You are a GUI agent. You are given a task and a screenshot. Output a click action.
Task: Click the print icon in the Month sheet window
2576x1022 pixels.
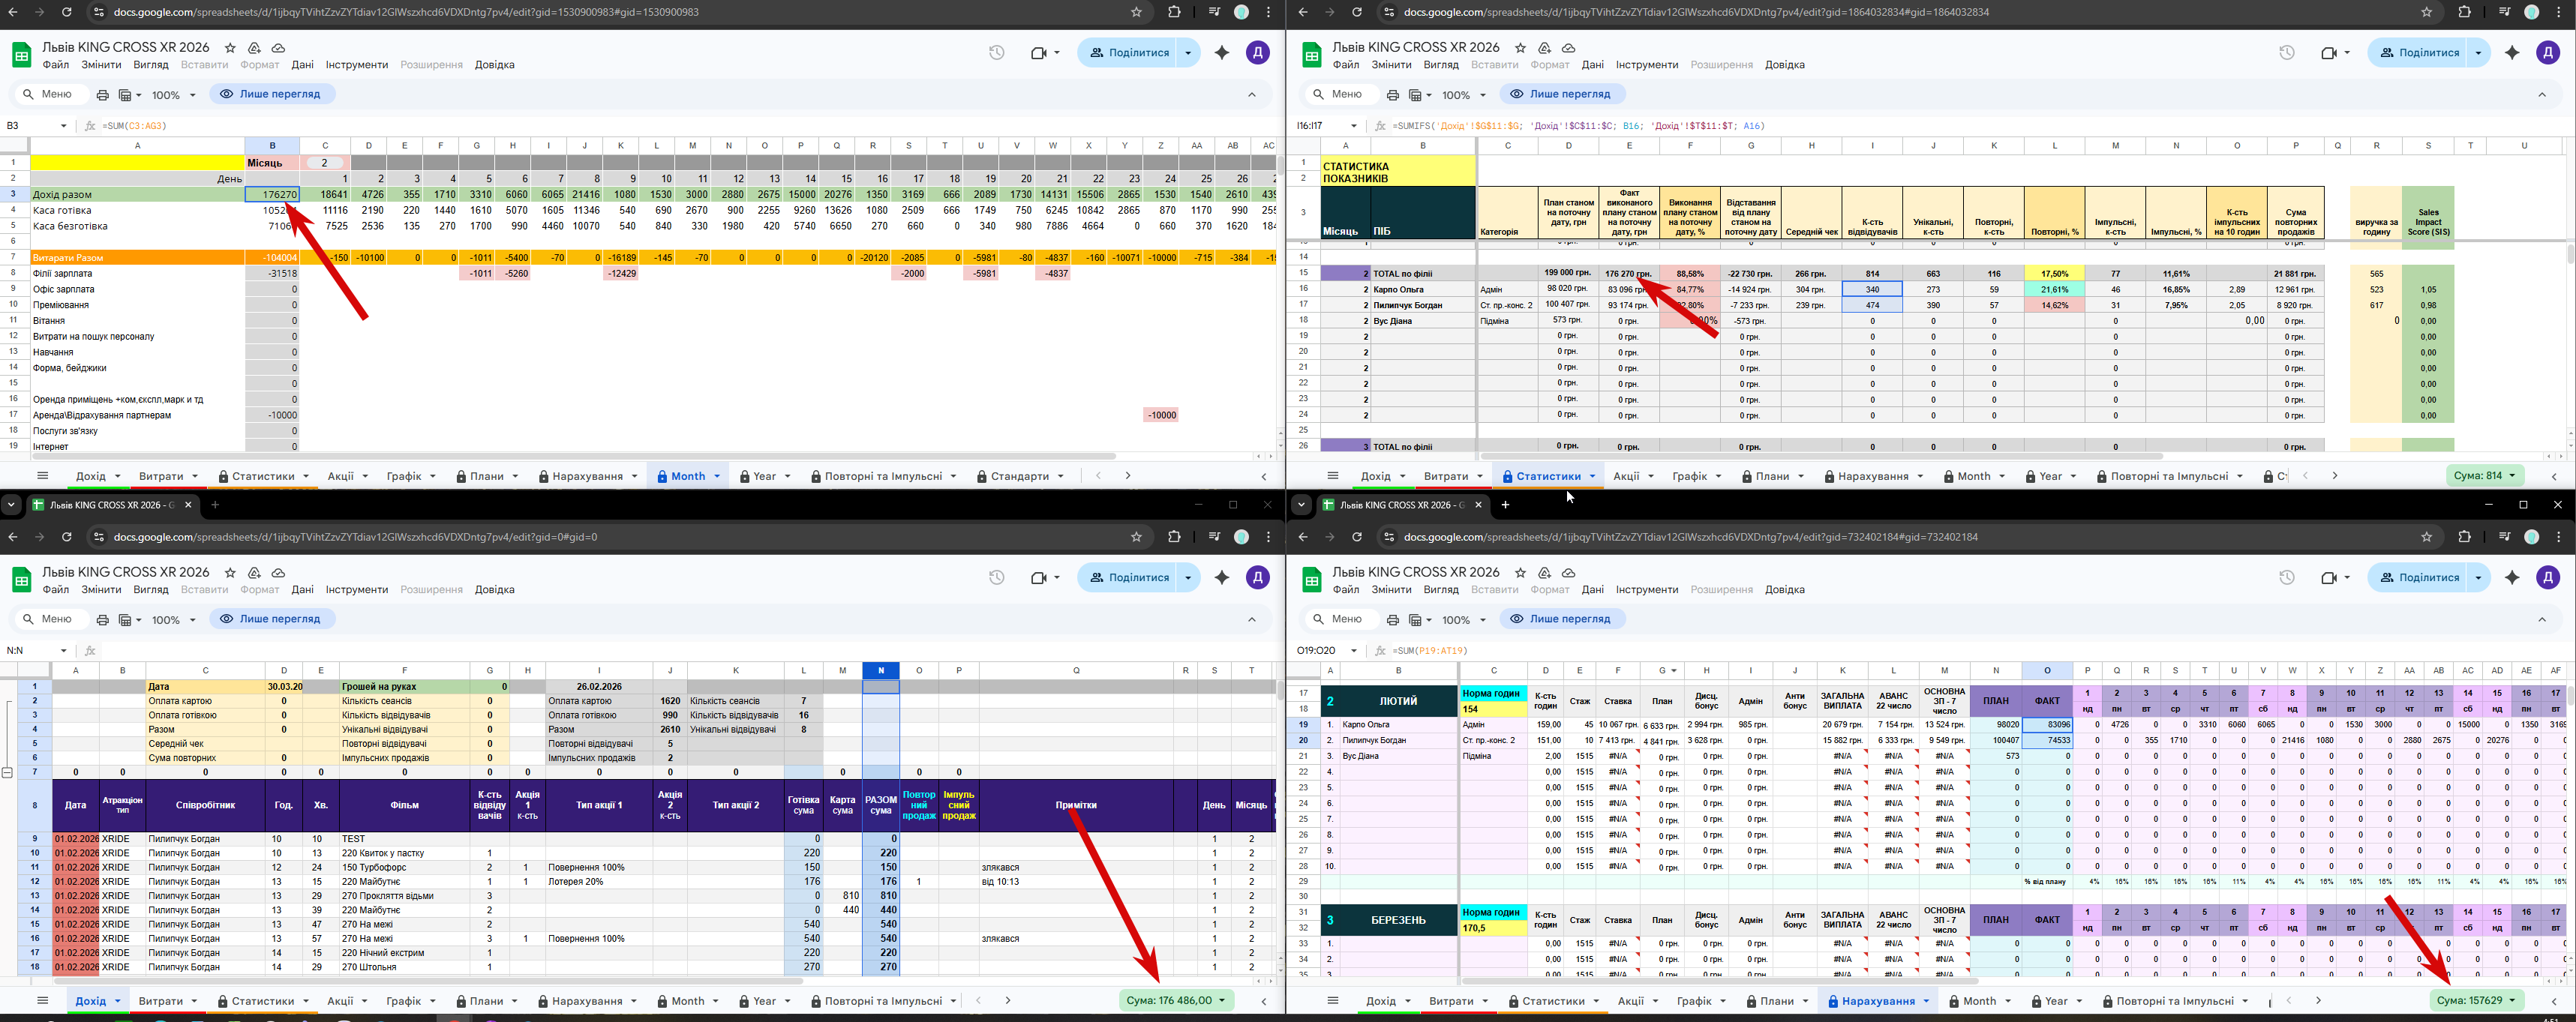102,95
